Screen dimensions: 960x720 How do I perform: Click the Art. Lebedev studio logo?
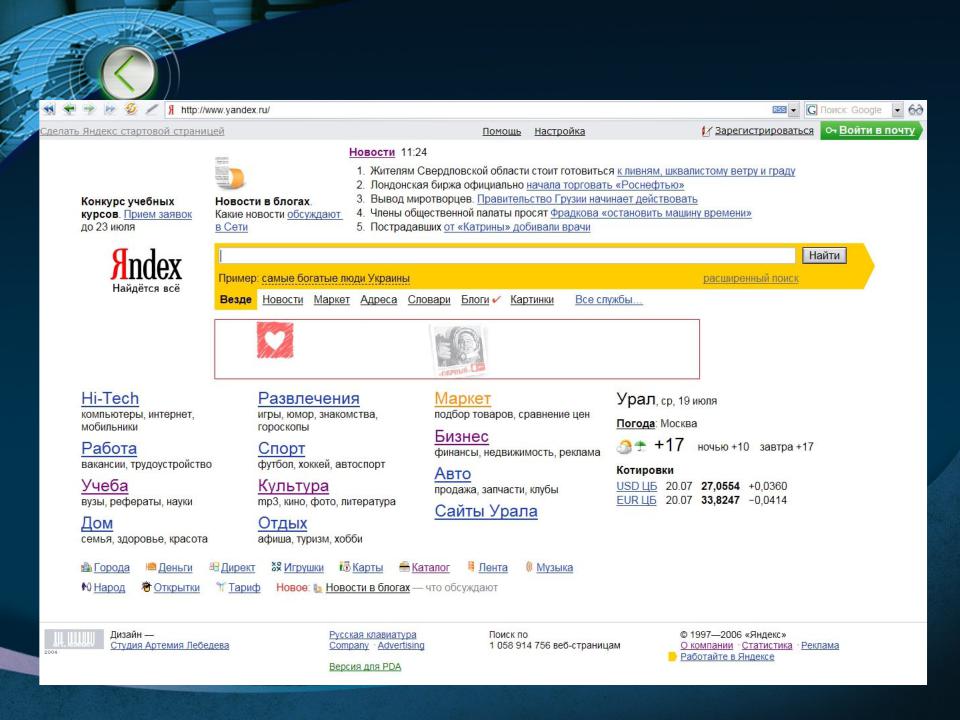[x=73, y=639]
